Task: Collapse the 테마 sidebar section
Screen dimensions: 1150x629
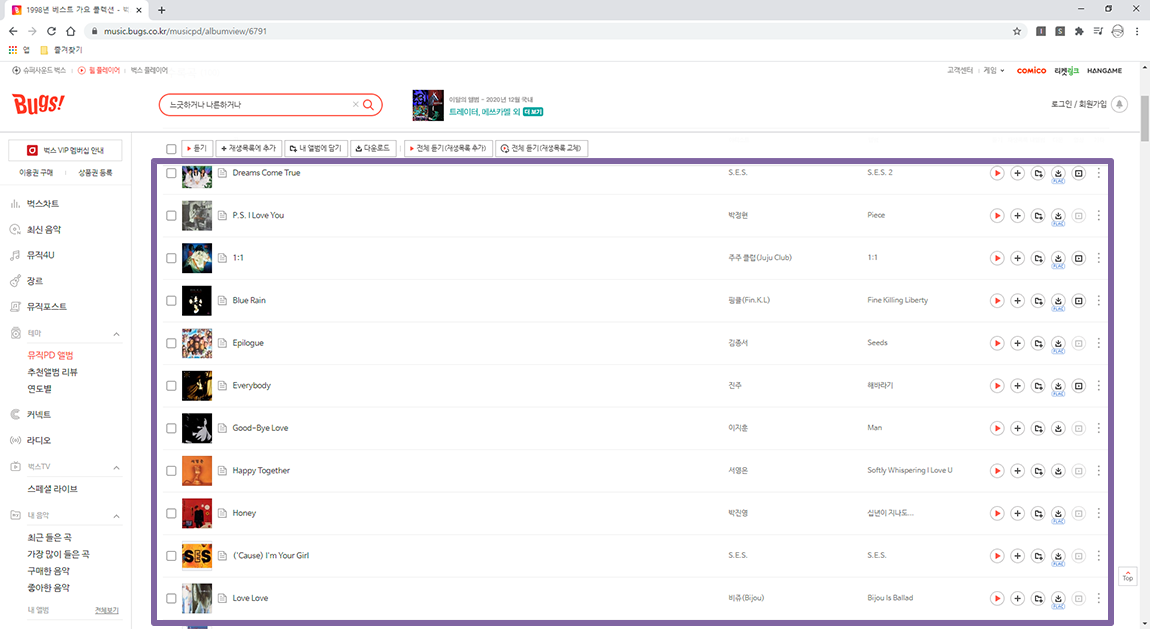Action: [x=116, y=334]
